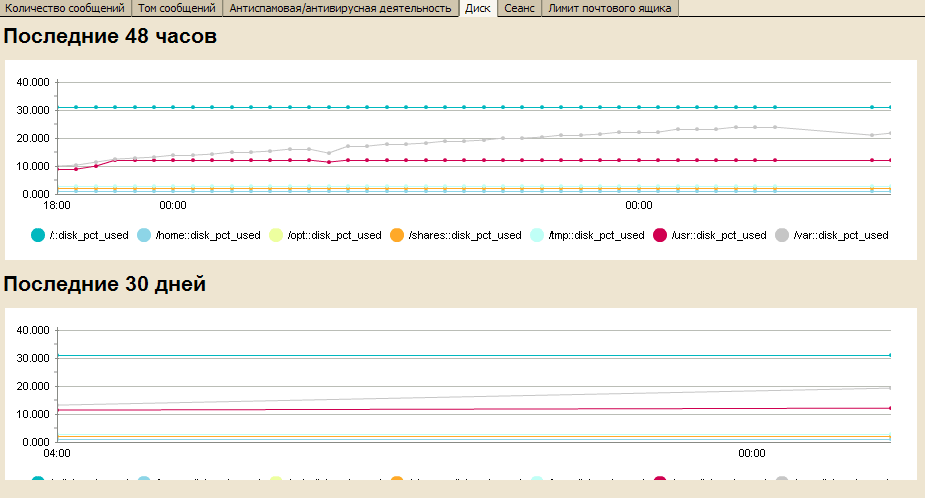Click the /tmp::disk_pct_used legend text
Image resolution: width=925 pixels, height=498 pixels.
click(596, 235)
